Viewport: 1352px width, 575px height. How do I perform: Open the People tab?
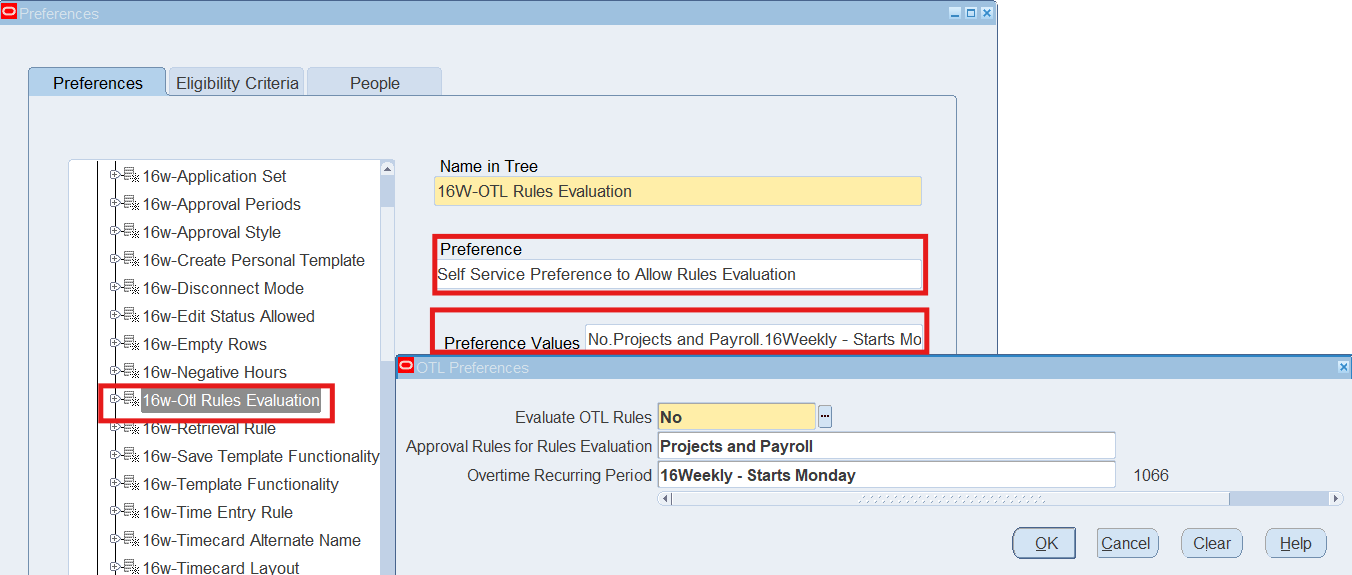click(x=374, y=83)
